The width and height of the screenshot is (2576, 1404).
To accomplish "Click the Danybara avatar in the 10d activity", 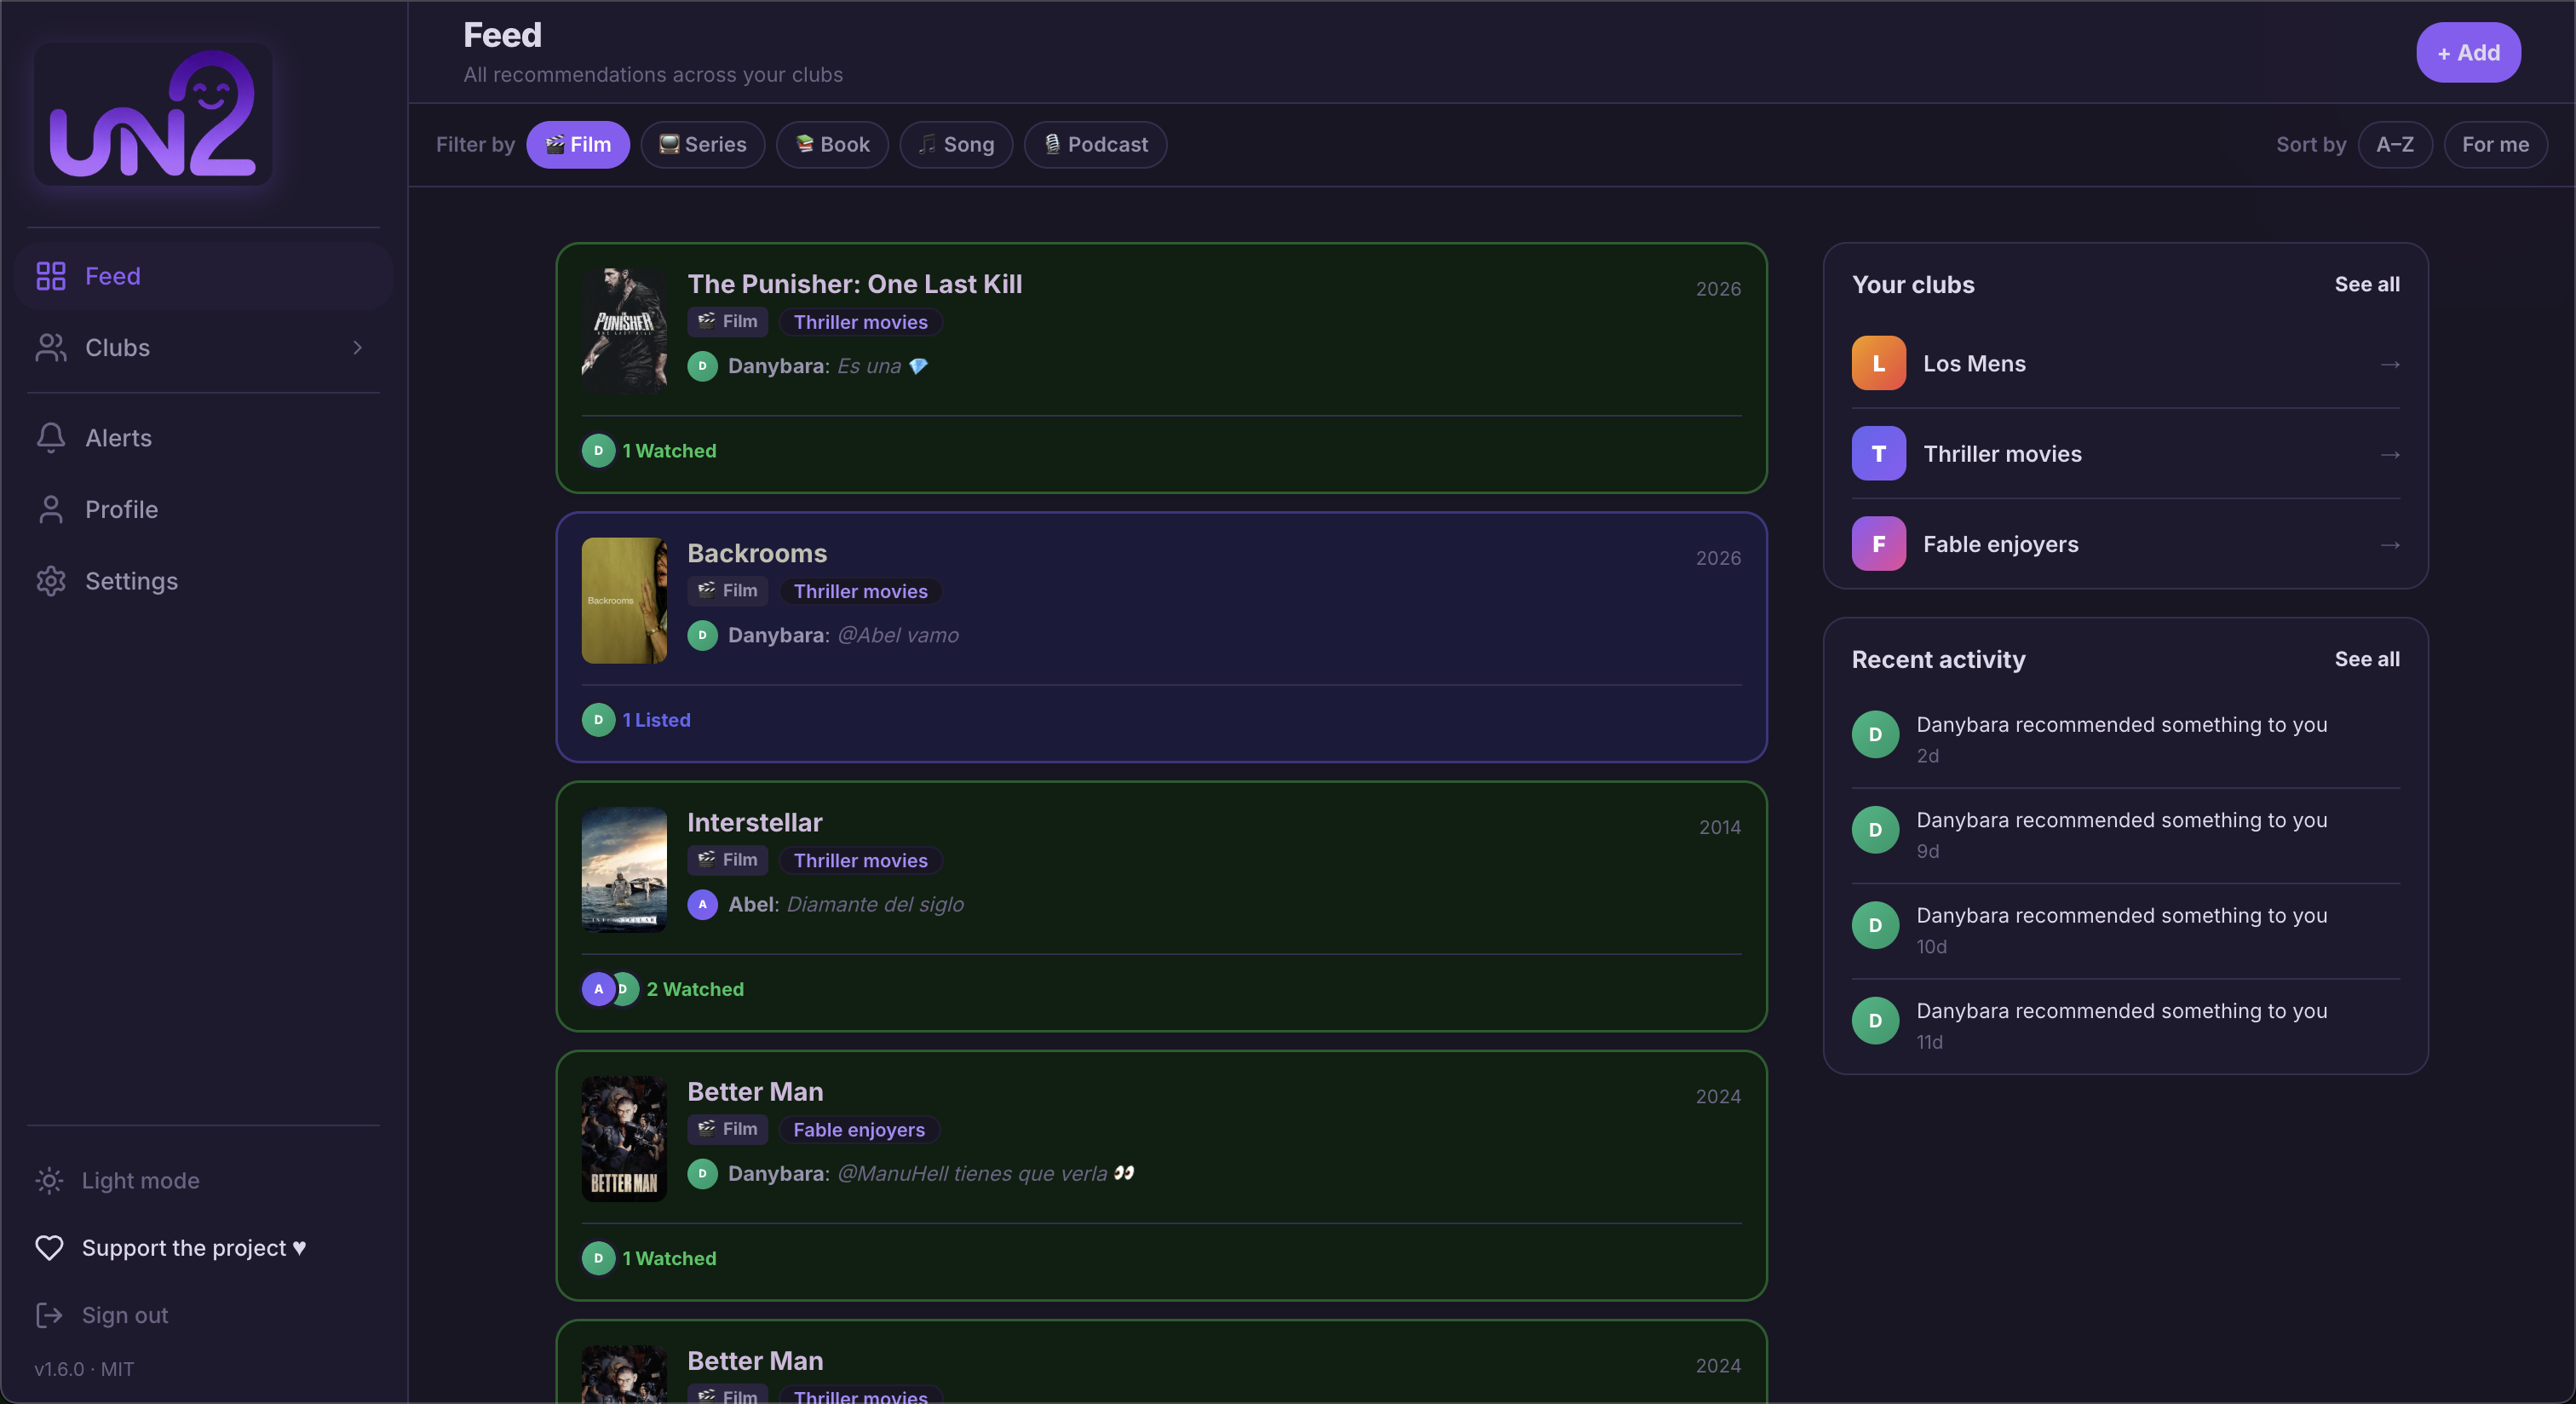I will (x=1875, y=926).
